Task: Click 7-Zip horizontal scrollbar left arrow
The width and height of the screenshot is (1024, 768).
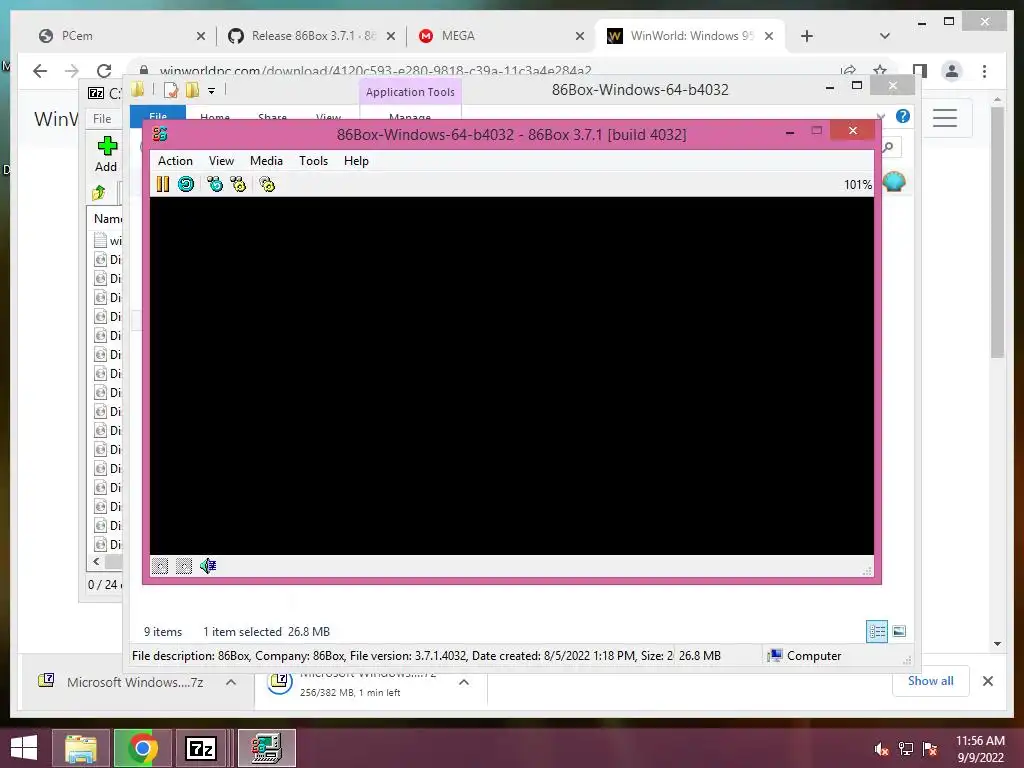Action: click(x=97, y=562)
